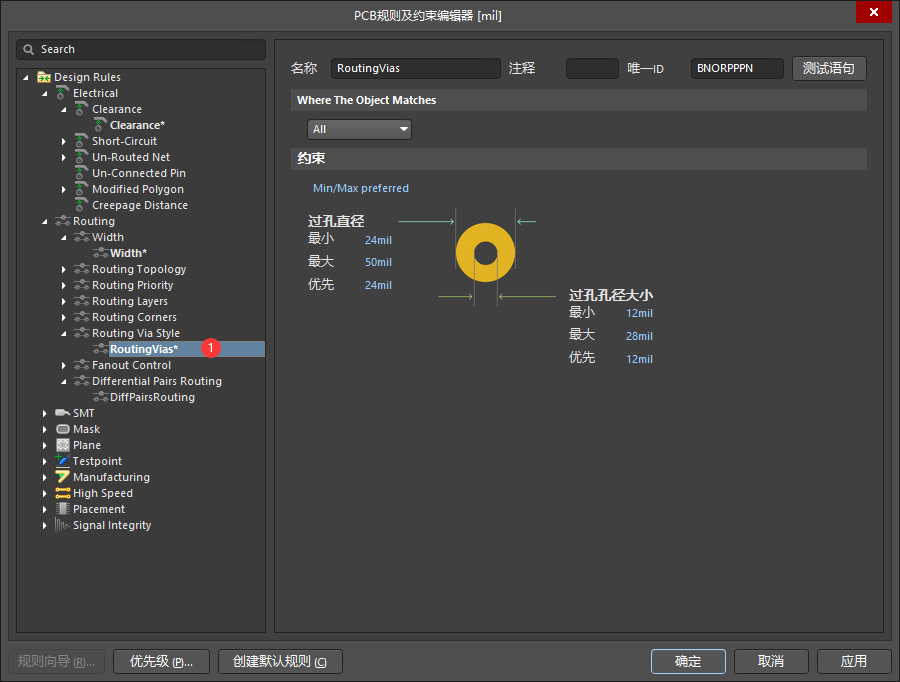Image resolution: width=900 pixels, height=682 pixels.
Task: Edit via diameter minimum 24mil value
Action: 378,240
